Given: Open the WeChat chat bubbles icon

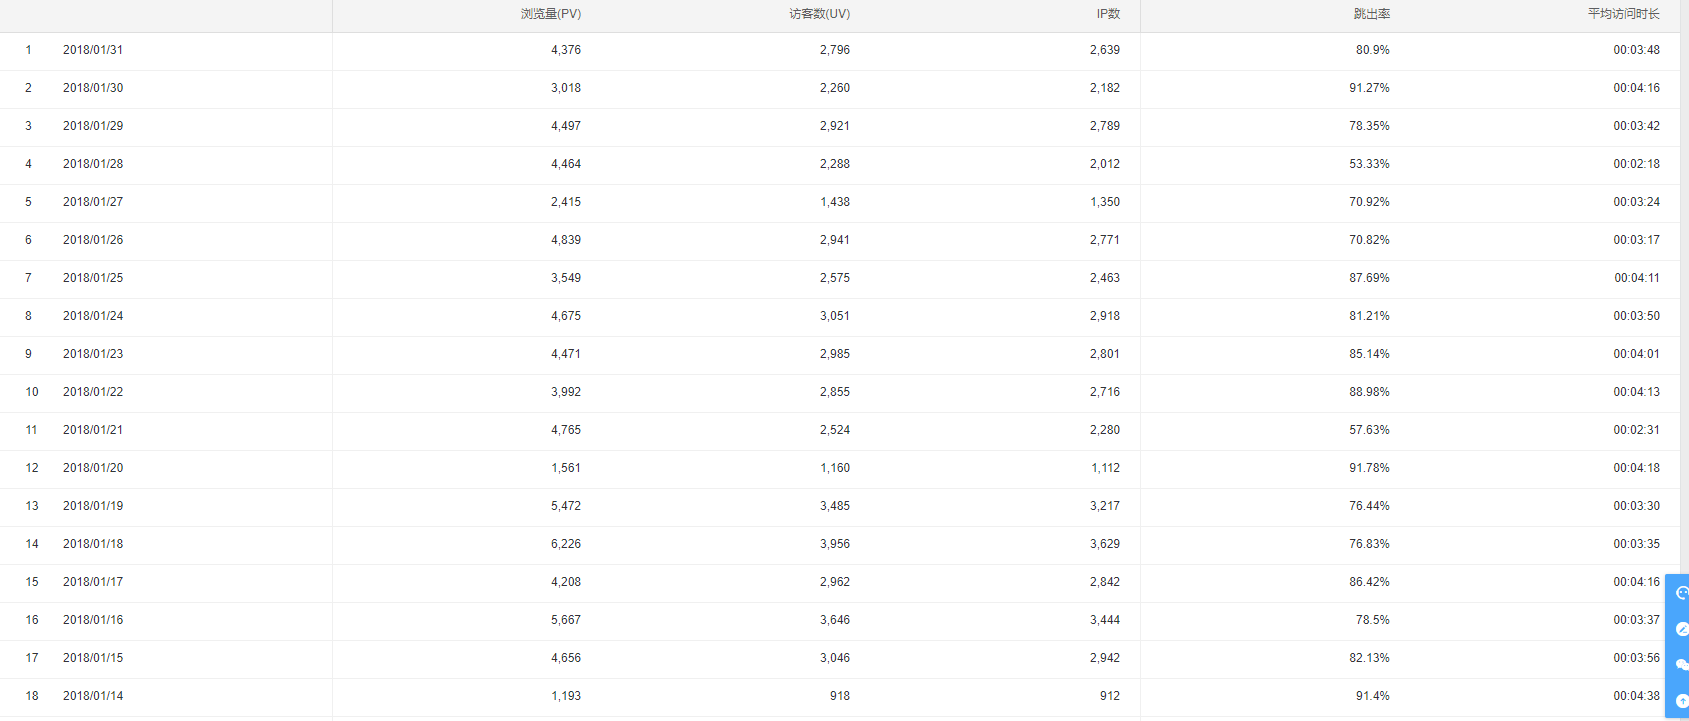Looking at the screenshot, I should [1681, 665].
